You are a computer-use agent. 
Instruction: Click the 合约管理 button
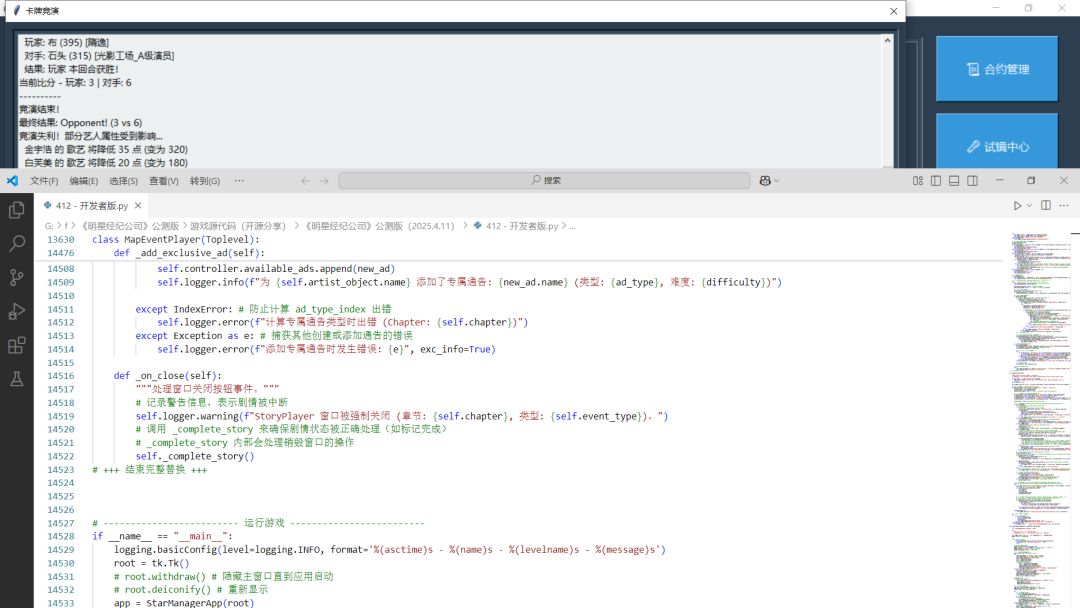[x=996, y=69]
